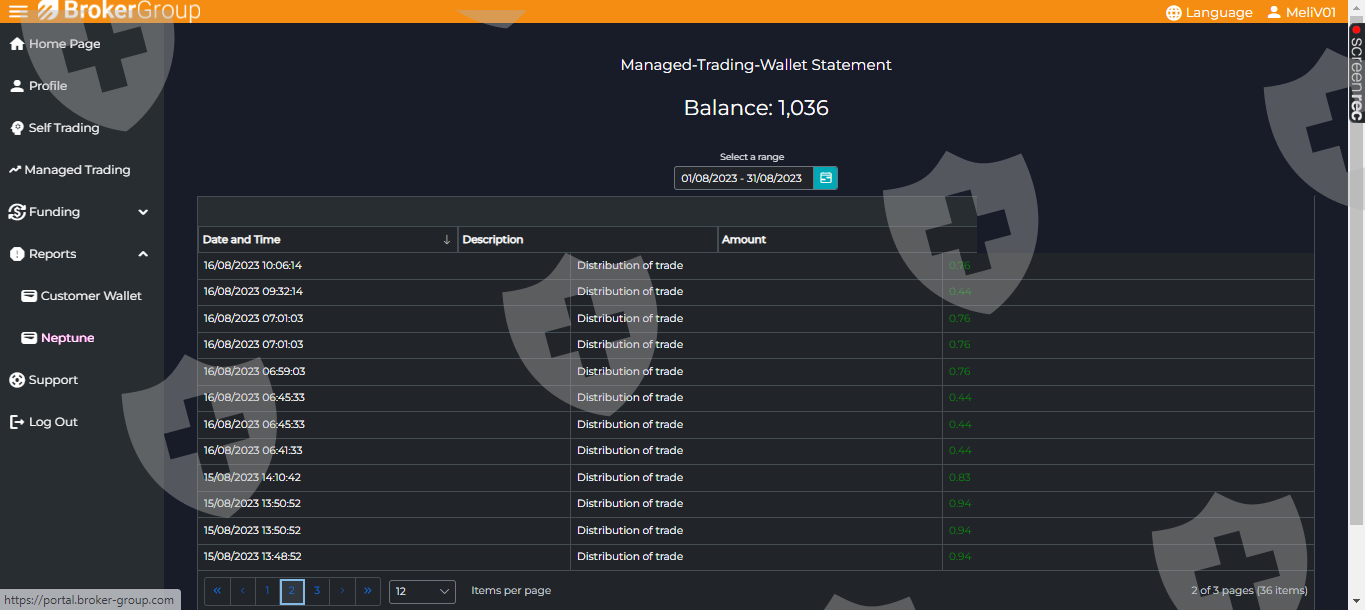Image resolution: width=1365 pixels, height=610 pixels.
Task: Change the Language setting
Action: [1209, 13]
